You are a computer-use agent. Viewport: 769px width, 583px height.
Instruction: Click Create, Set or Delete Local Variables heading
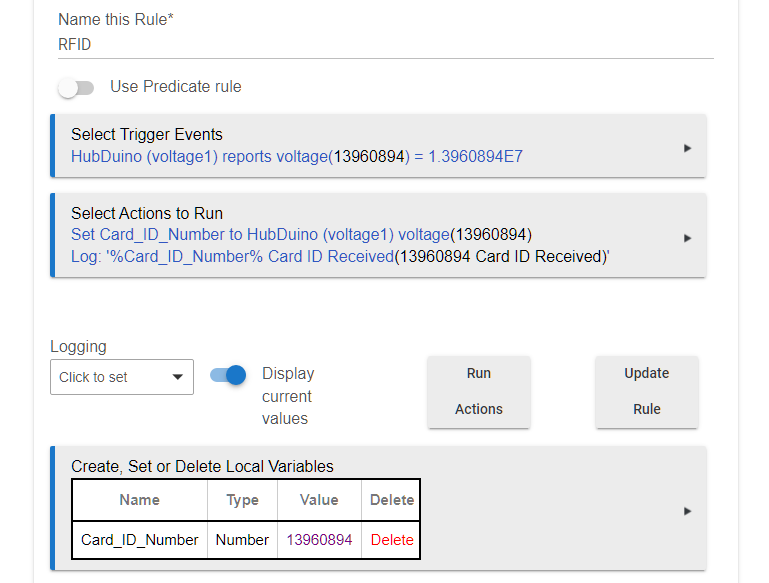click(202, 466)
